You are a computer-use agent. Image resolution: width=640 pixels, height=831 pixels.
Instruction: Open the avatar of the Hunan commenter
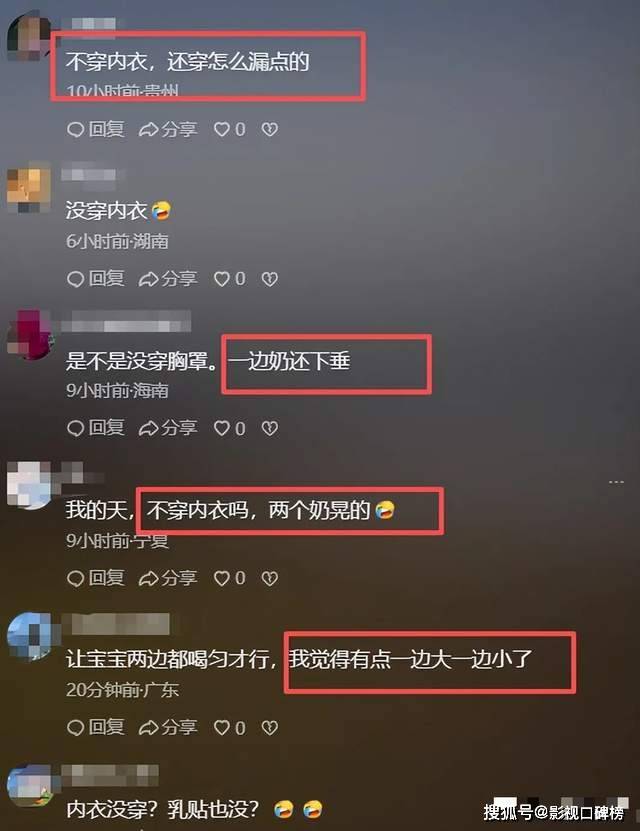(x=29, y=187)
